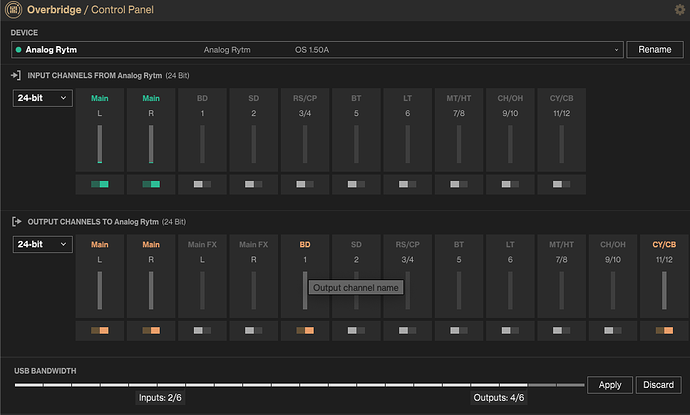Apply the channel changes
690x415 pixels.
point(610,385)
